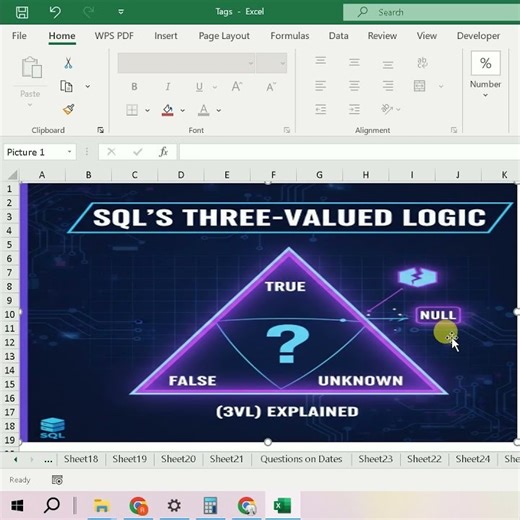
Task: Increase font size with larger A
Action: tap(237, 87)
